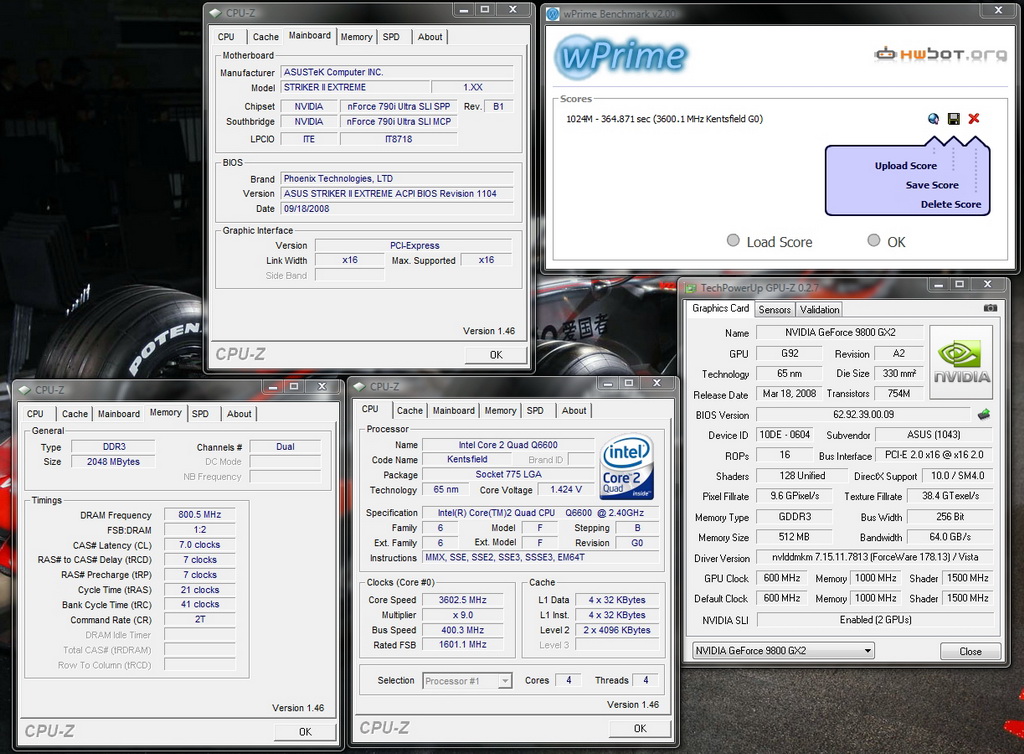Click the GPU-Z BIOS Version 62.92.39.00.09 field
Image resolution: width=1024 pixels, height=754 pixels.
tap(863, 415)
